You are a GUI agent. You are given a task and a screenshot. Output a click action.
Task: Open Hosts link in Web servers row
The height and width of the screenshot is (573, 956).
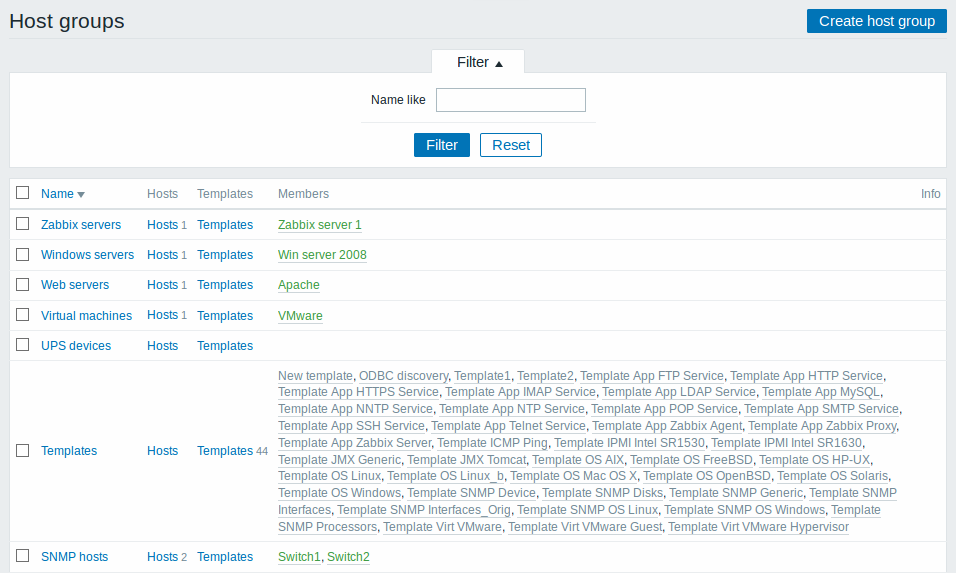pyautogui.click(x=162, y=285)
